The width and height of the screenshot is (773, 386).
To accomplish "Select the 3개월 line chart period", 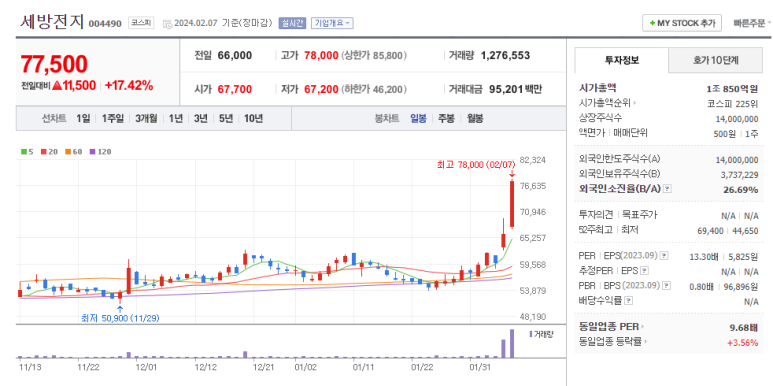I will click(x=146, y=118).
